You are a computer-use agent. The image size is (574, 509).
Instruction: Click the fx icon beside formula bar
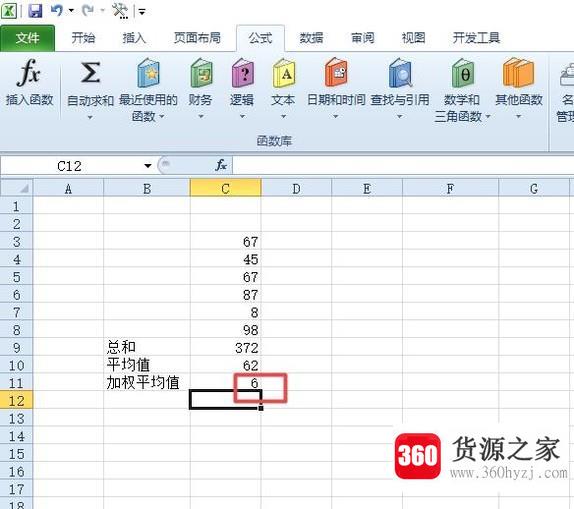[x=221, y=166]
